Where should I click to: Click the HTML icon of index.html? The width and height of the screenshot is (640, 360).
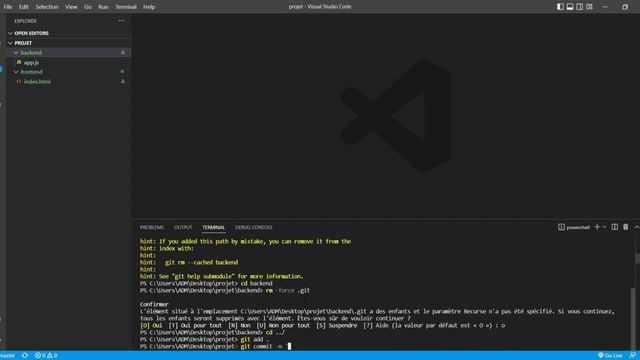click(19, 82)
